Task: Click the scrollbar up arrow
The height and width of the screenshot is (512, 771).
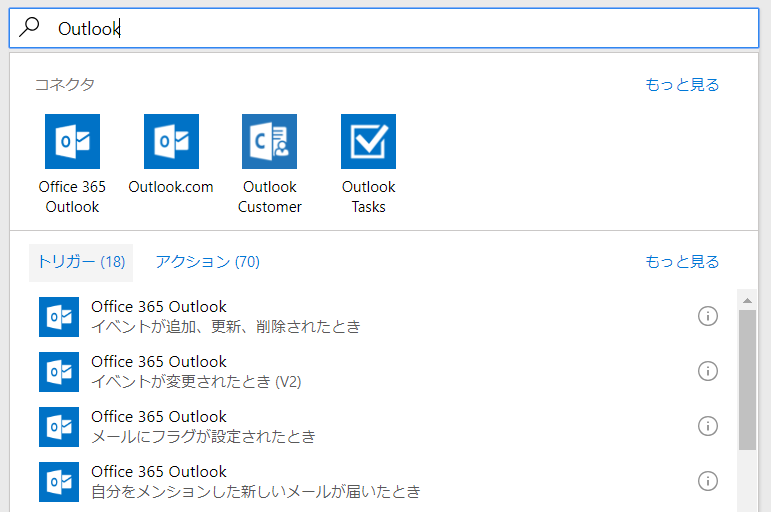Action: pyautogui.click(x=747, y=300)
